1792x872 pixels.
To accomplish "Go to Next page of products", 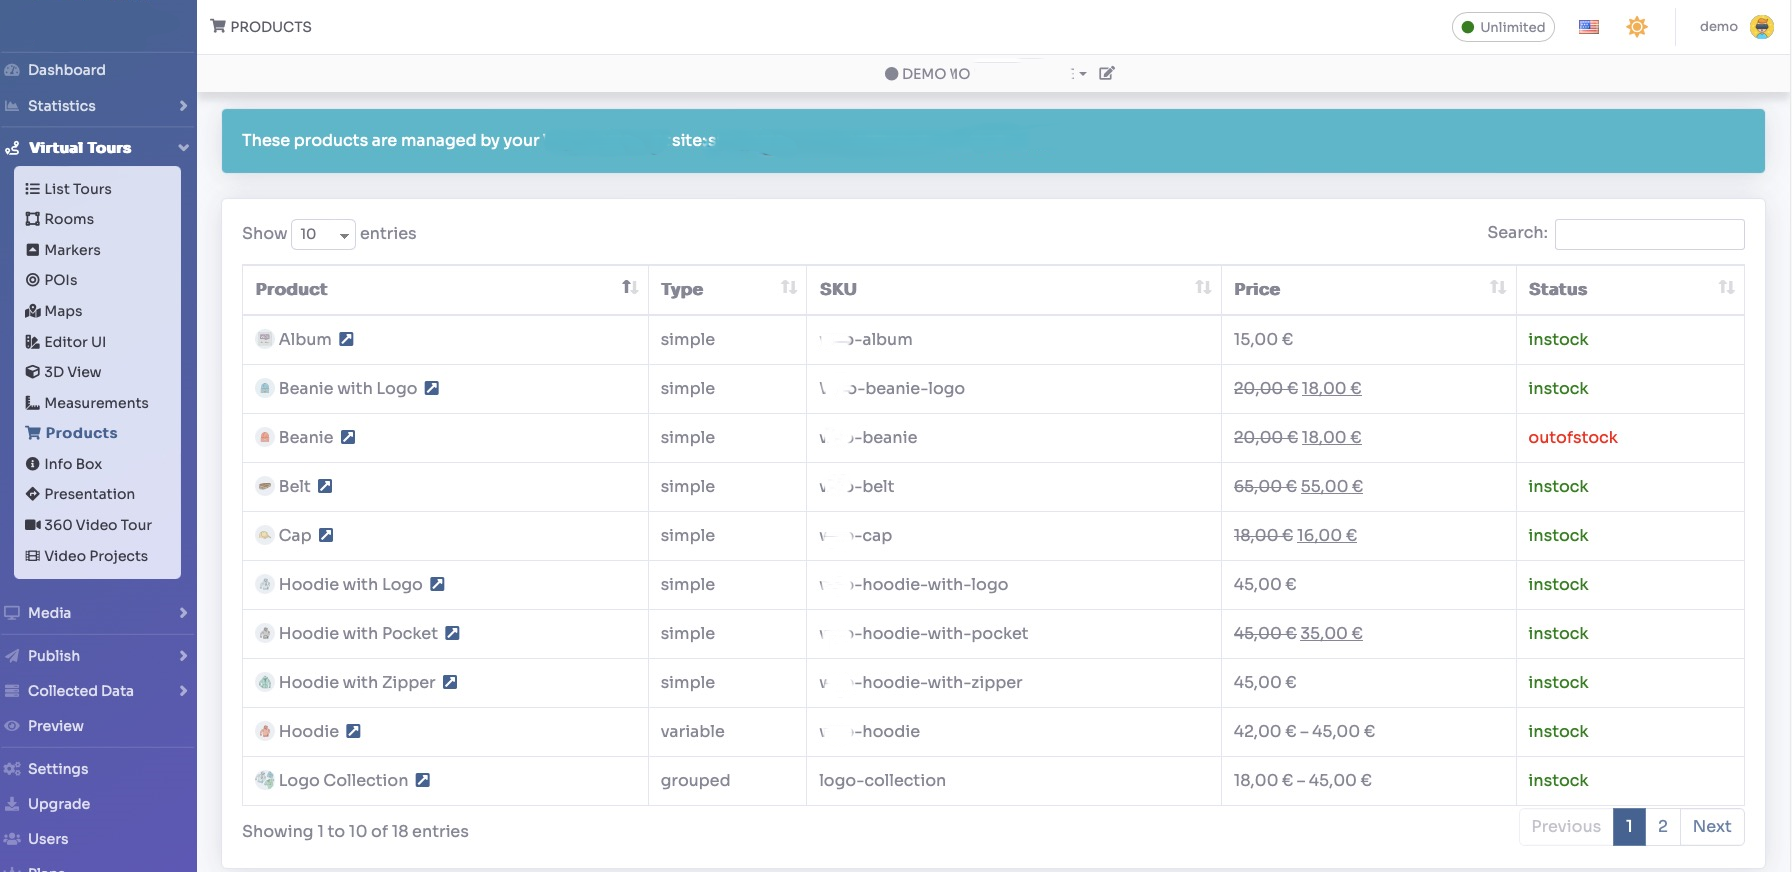I will coord(1712,826).
